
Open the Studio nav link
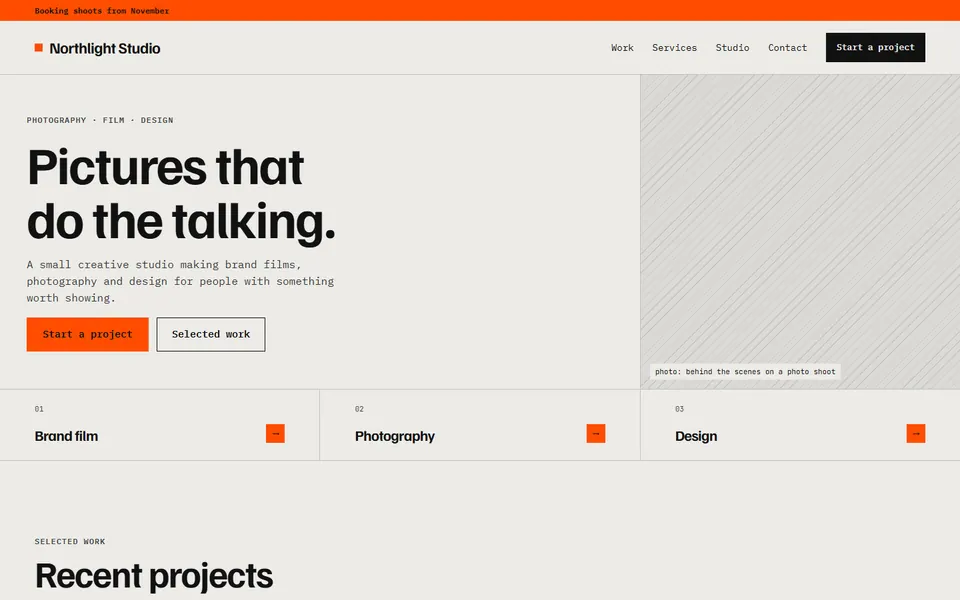732,48
